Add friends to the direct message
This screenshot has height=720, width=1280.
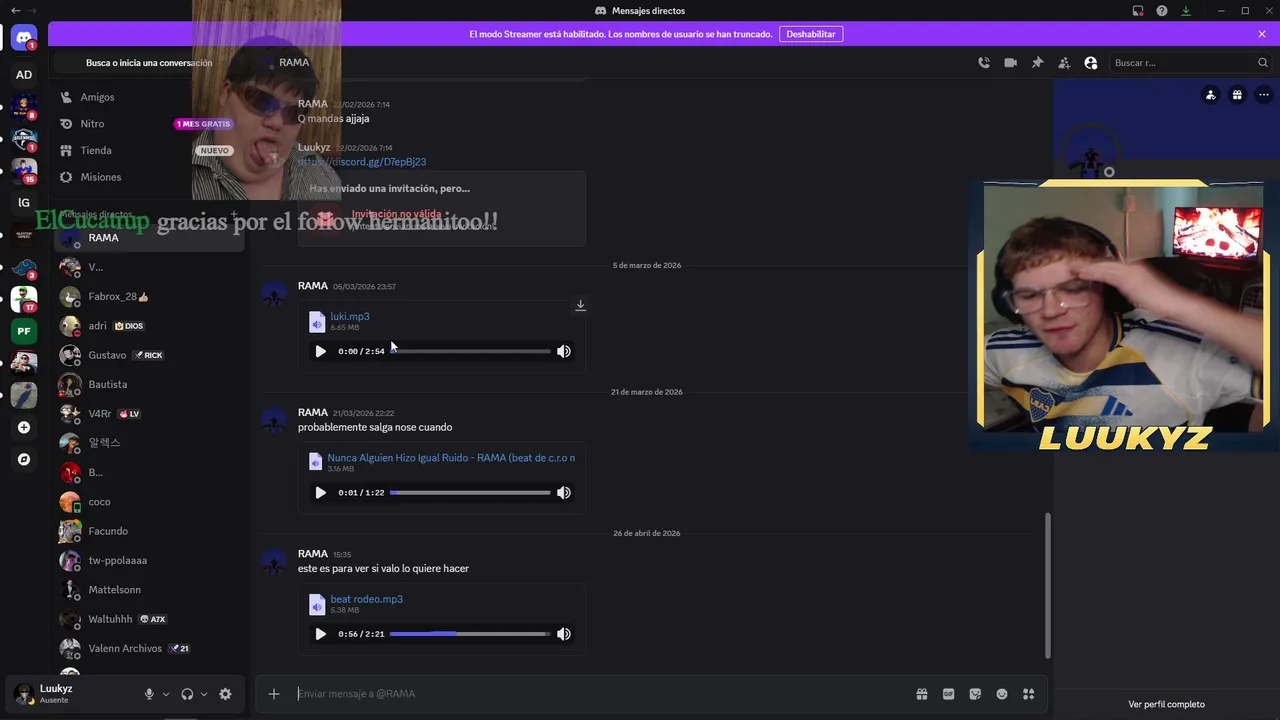point(1064,63)
